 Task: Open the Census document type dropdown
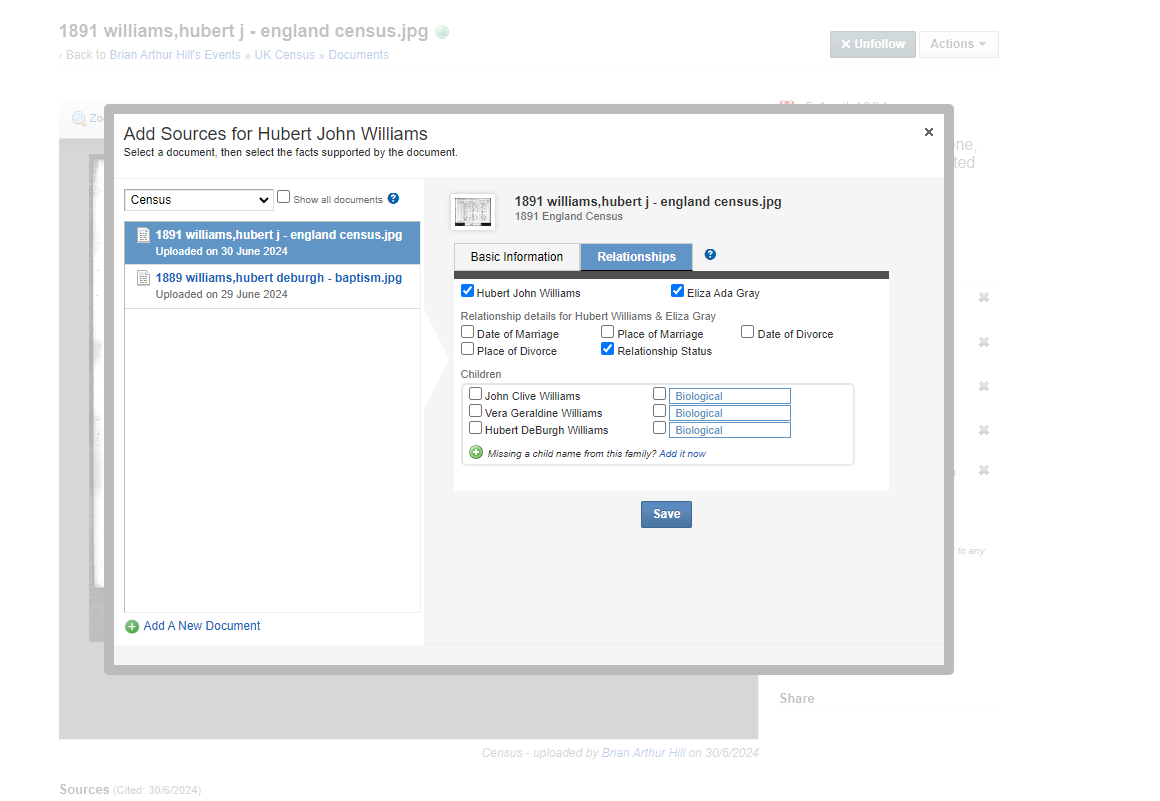click(x=199, y=200)
